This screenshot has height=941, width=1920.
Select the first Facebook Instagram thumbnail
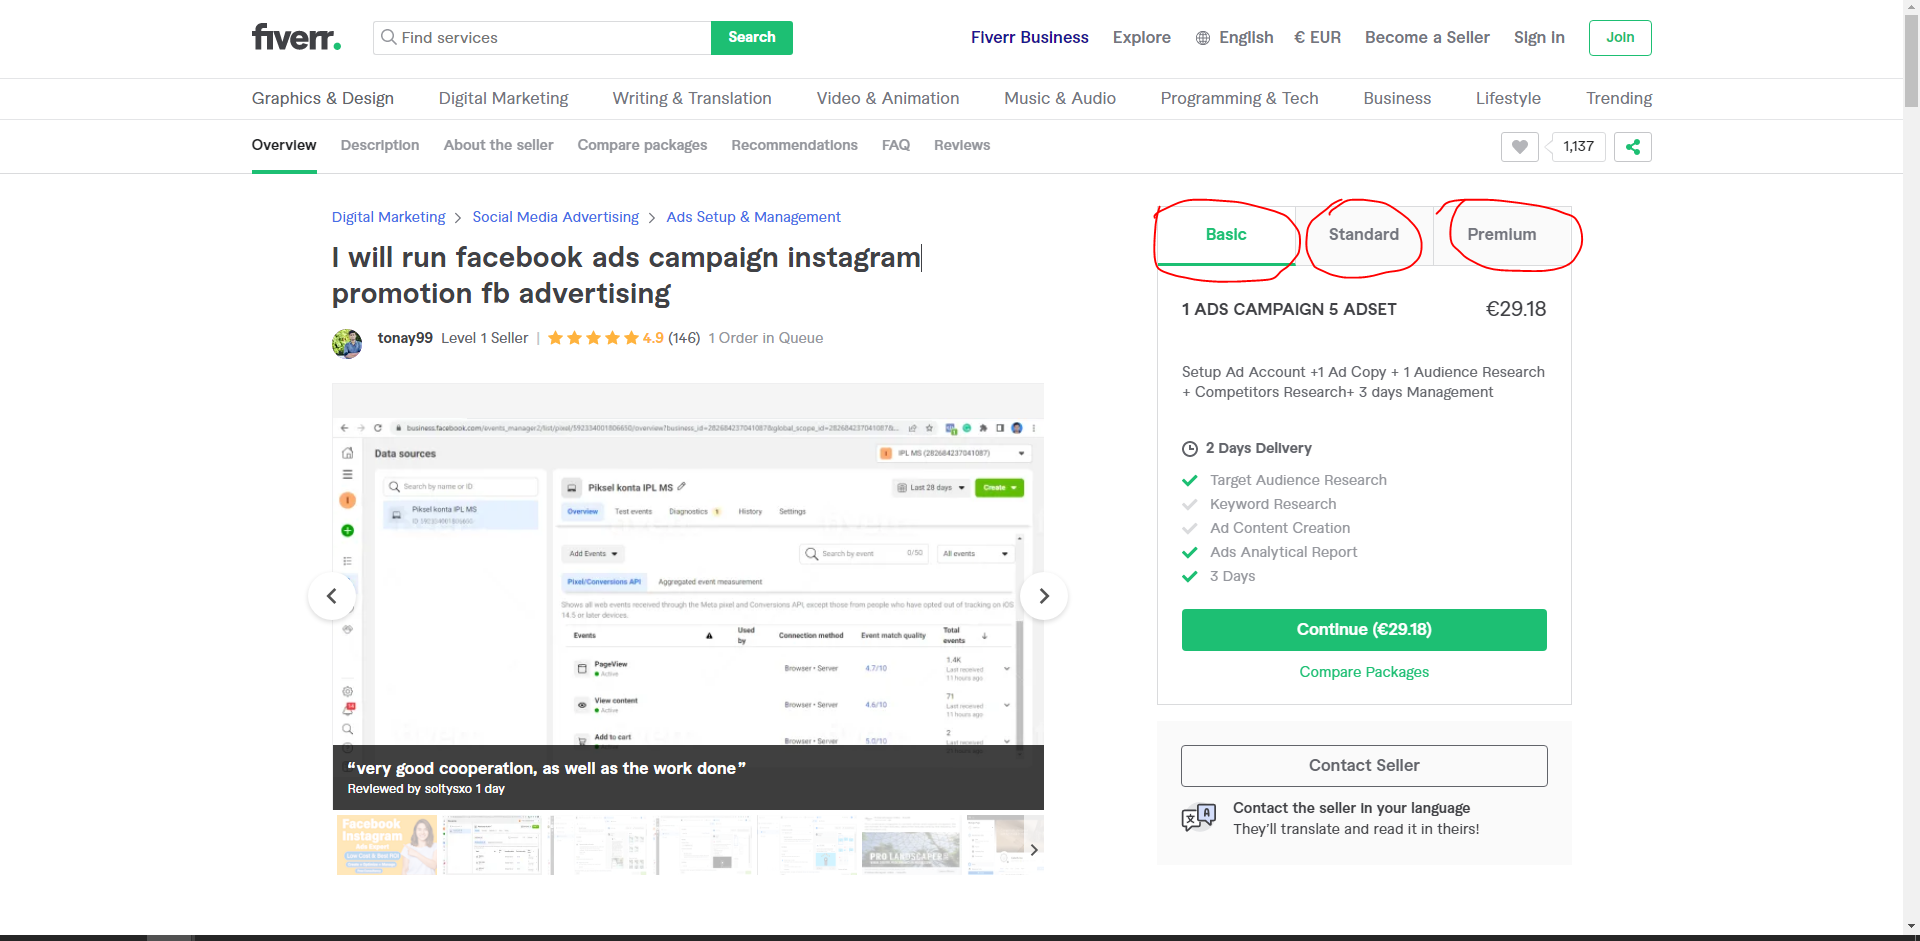pyautogui.click(x=387, y=845)
